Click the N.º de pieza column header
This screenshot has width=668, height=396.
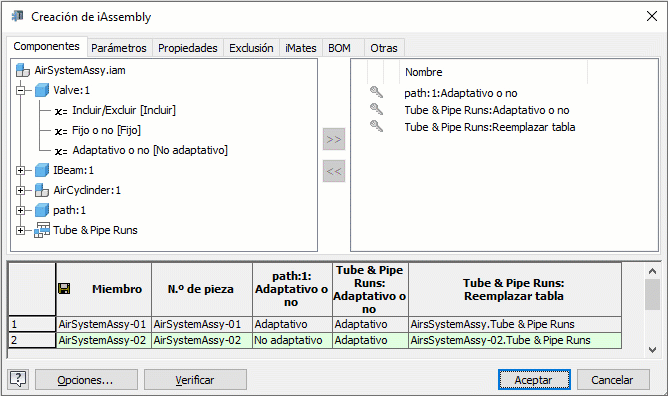(202, 289)
